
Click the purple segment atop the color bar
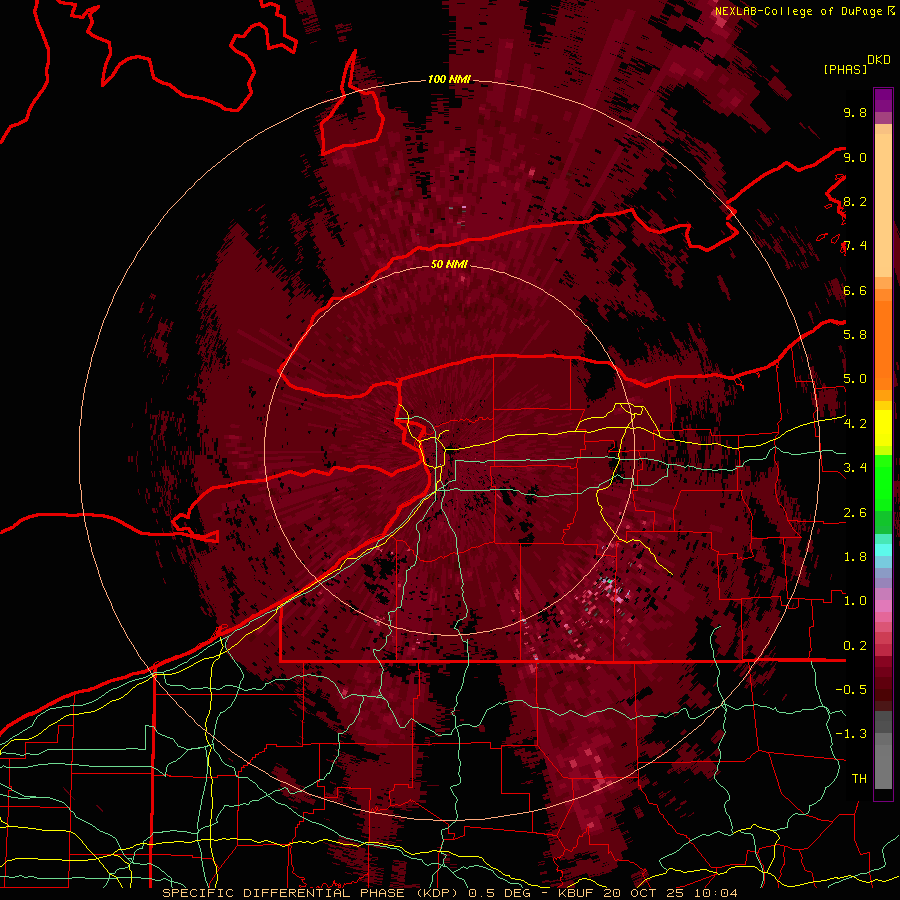(x=883, y=100)
